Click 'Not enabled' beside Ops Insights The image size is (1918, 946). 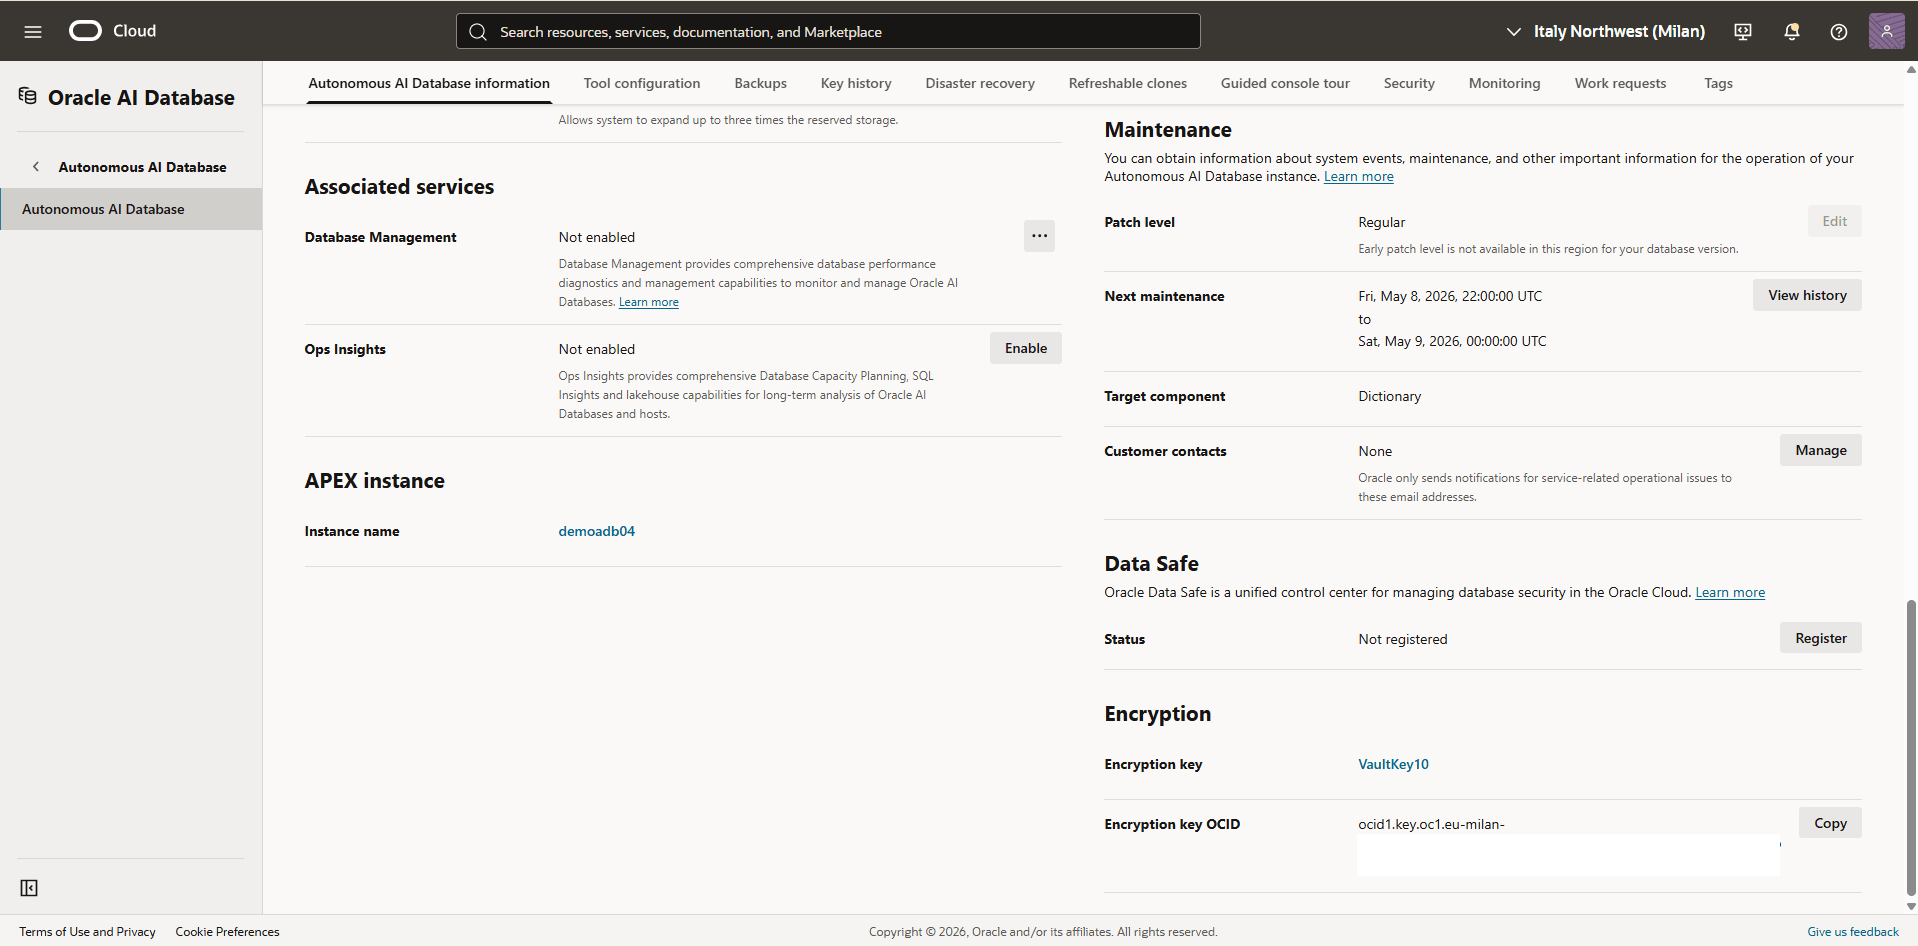[596, 349]
